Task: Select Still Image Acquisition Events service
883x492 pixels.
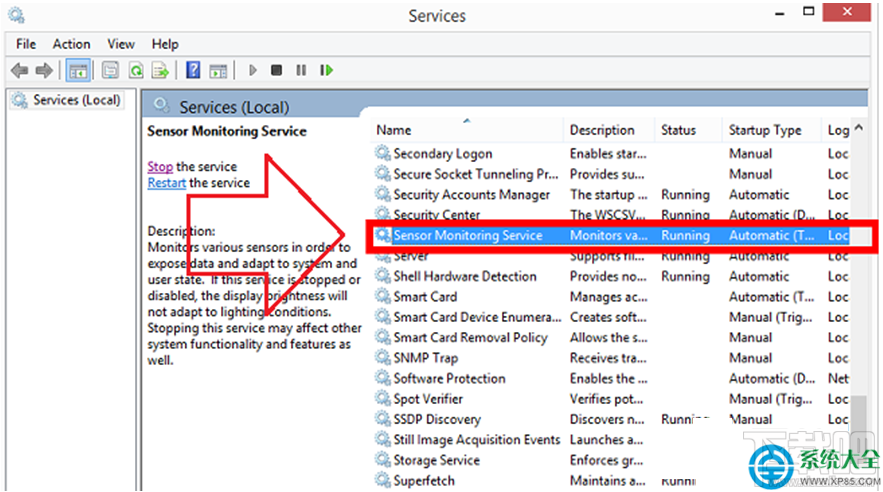Action: (x=613, y=440)
